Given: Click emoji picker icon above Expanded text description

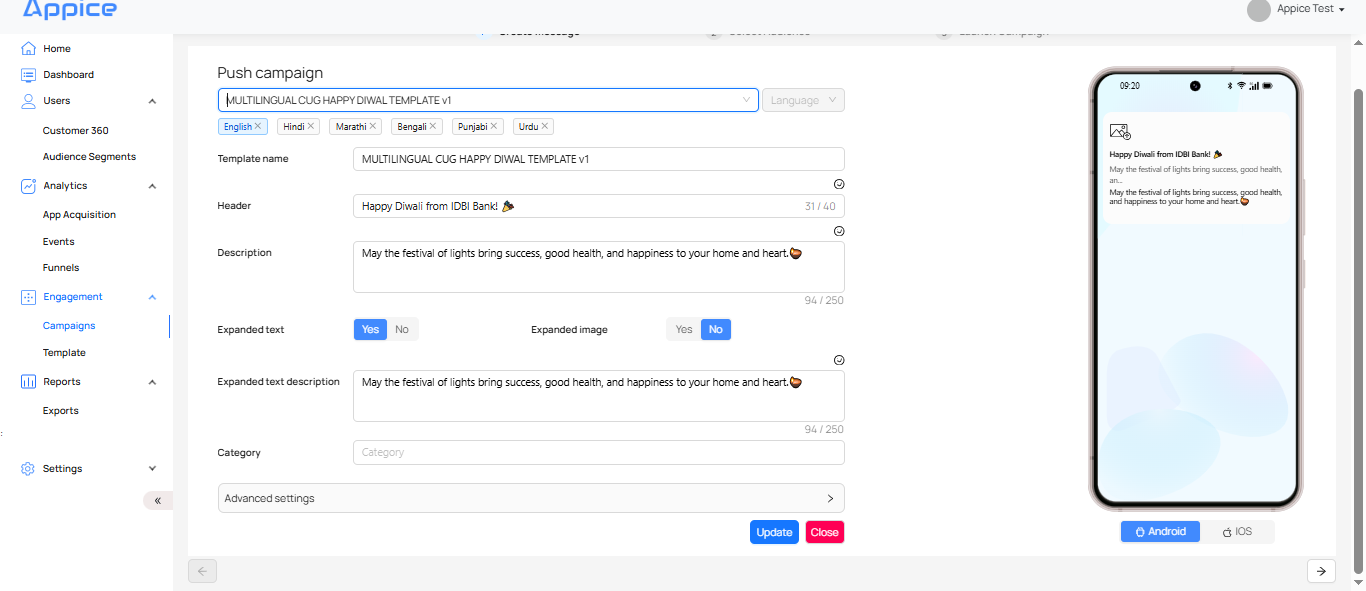Looking at the screenshot, I should [x=839, y=360].
